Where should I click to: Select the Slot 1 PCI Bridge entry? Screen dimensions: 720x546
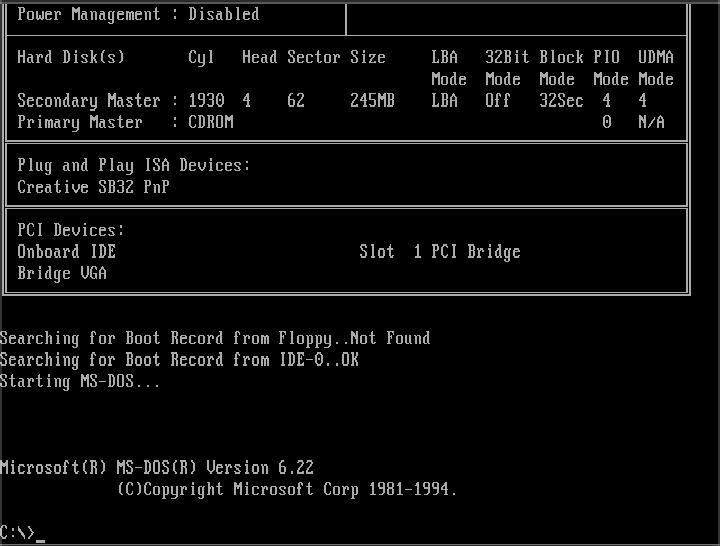click(x=440, y=252)
